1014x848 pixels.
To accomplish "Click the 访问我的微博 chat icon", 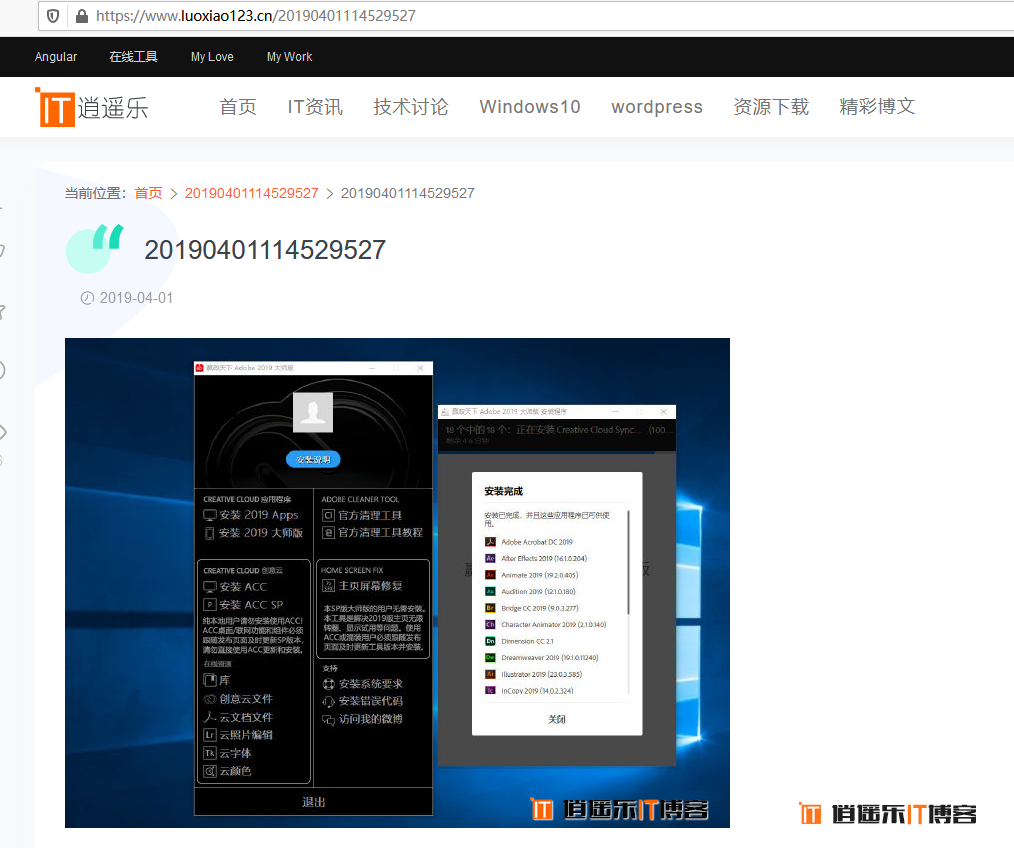I will [x=329, y=719].
